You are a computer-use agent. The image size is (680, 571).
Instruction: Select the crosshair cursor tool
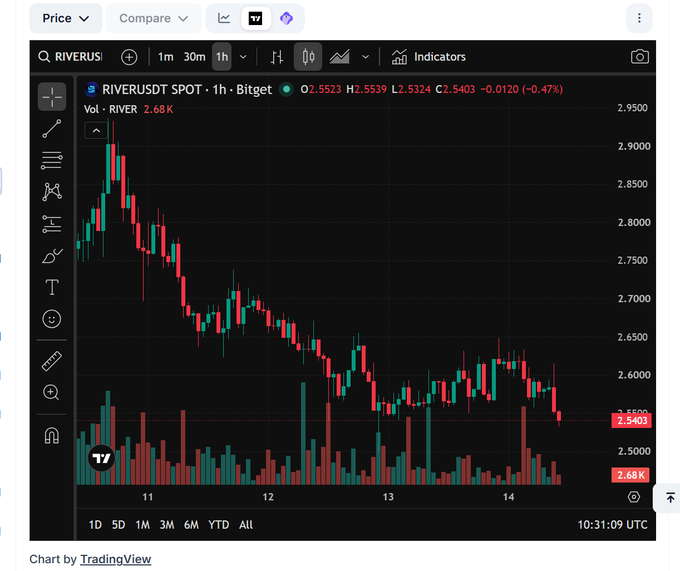(52, 96)
